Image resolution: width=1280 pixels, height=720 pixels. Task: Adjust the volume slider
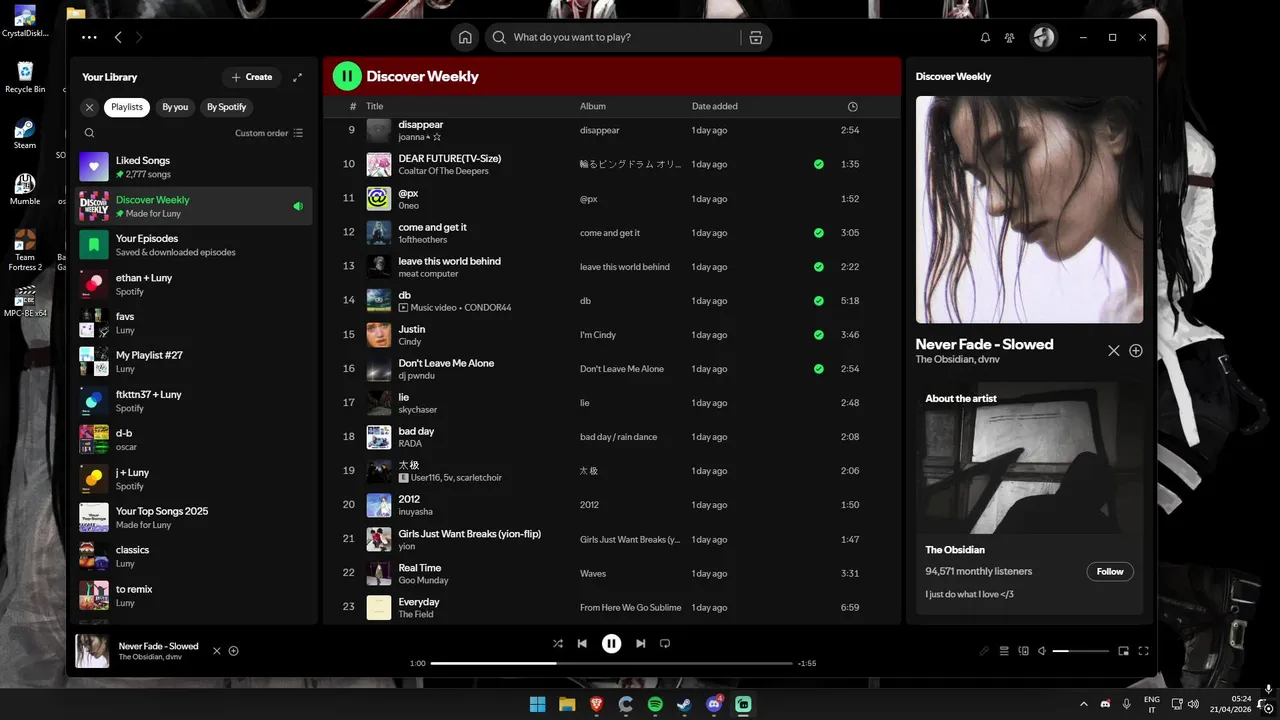pos(1080,651)
